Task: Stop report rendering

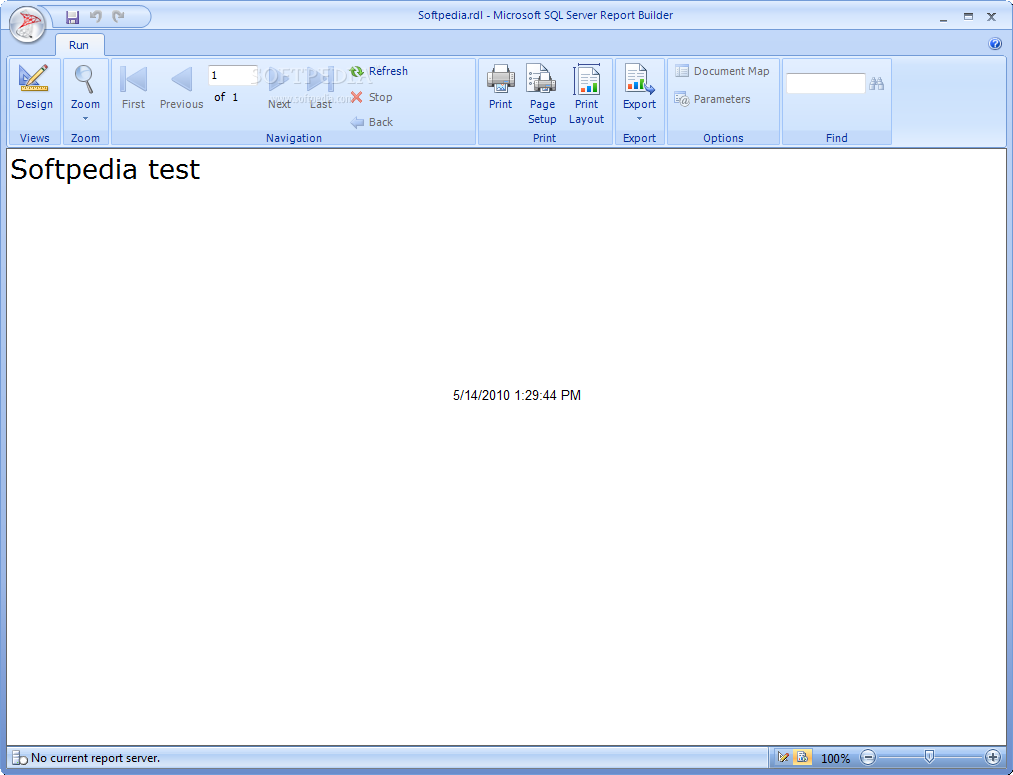Action: coord(371,97)
